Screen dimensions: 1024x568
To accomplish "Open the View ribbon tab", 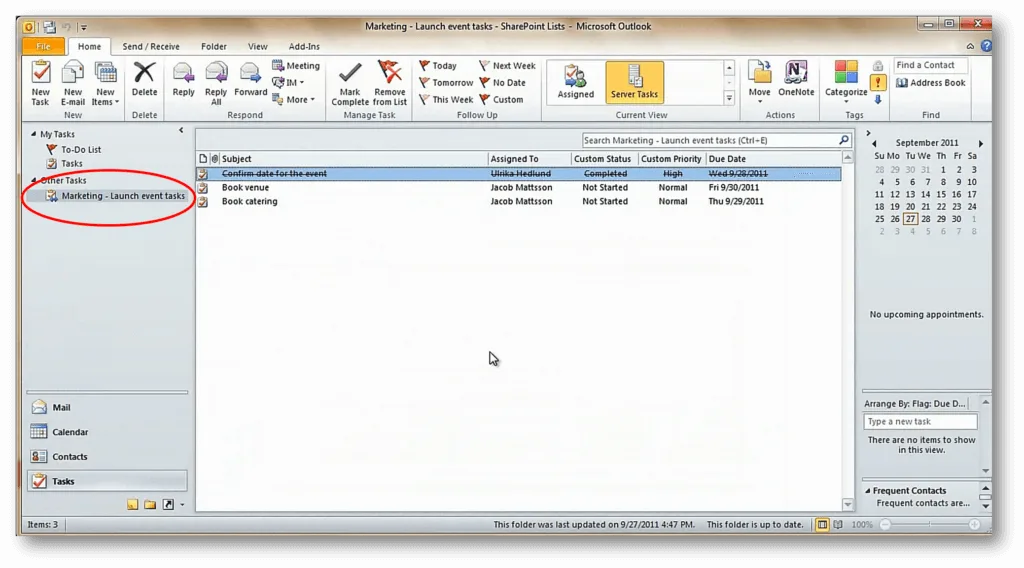I will 257,46.
